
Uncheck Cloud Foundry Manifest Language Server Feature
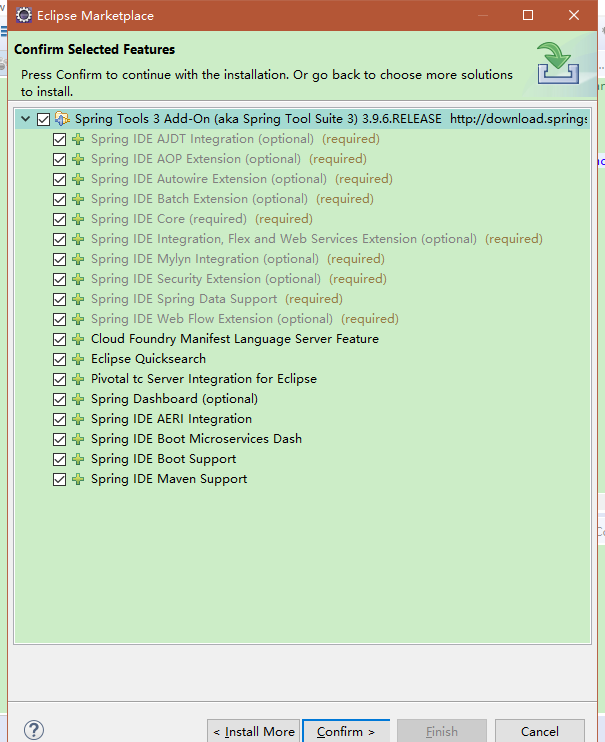pyautogui.click(x=60, y=339)
